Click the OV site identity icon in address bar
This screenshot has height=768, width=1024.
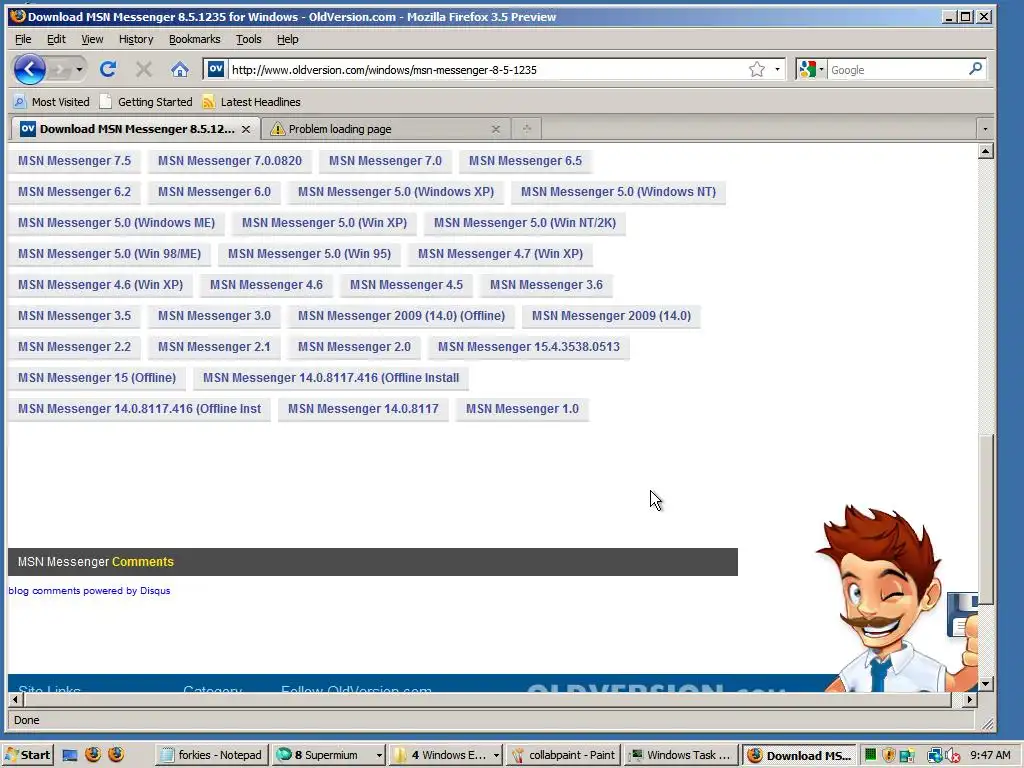[x=216, y=69]
